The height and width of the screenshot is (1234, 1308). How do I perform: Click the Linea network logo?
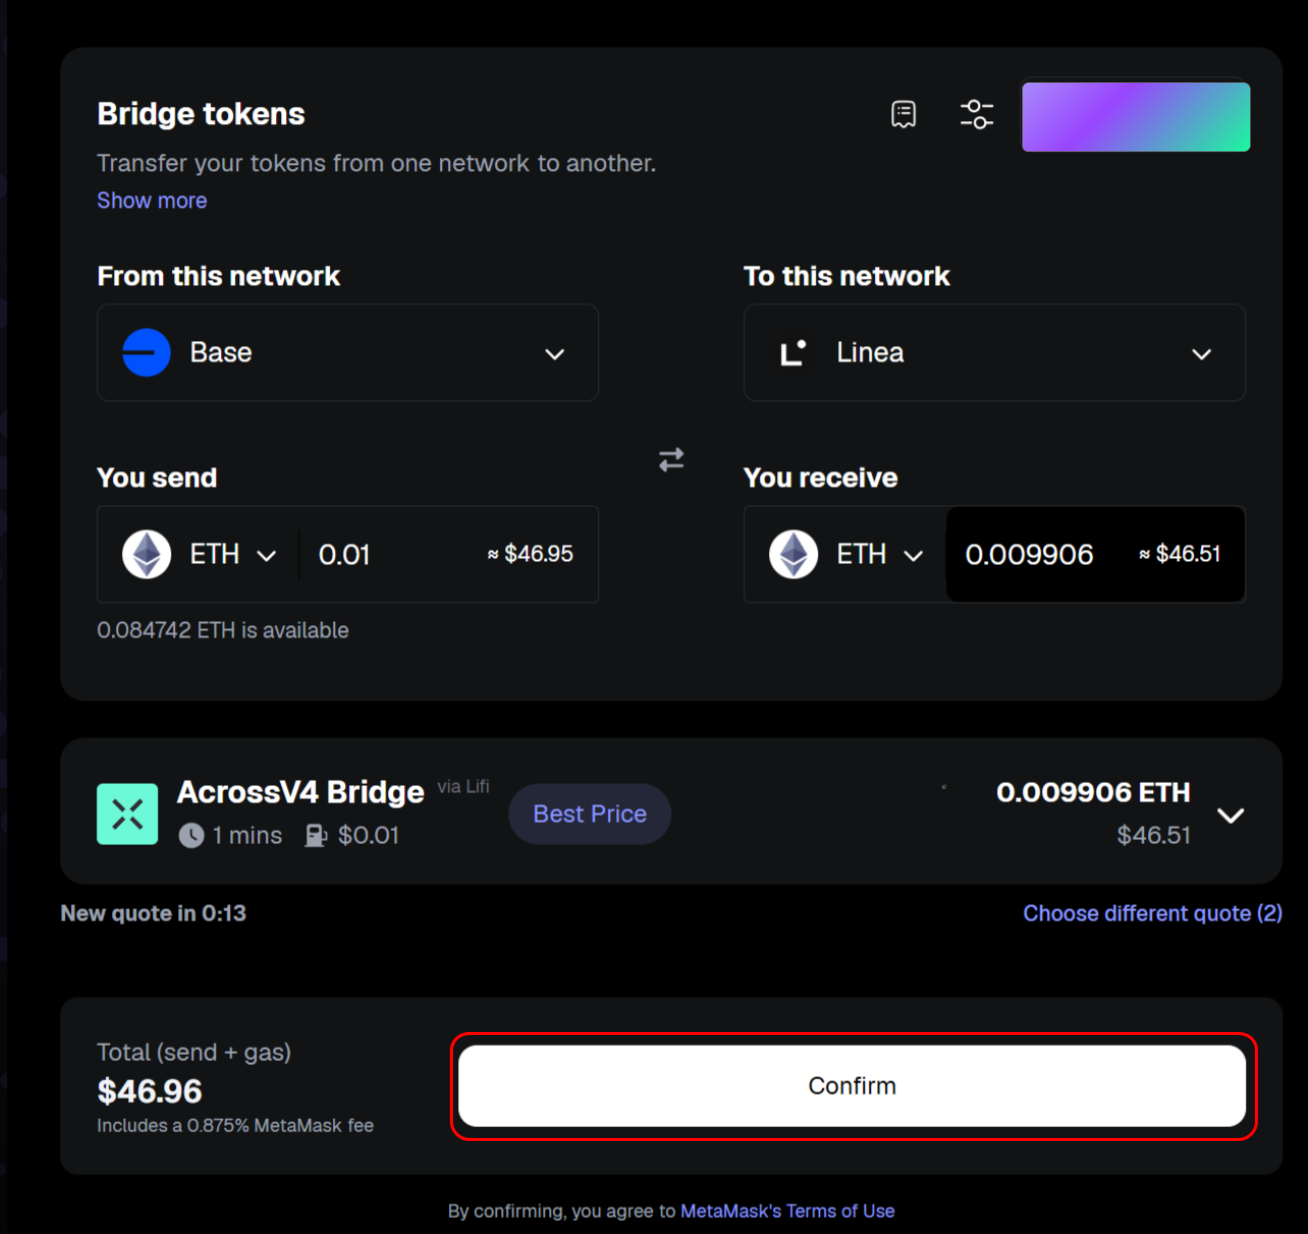[x=793, y=353]
